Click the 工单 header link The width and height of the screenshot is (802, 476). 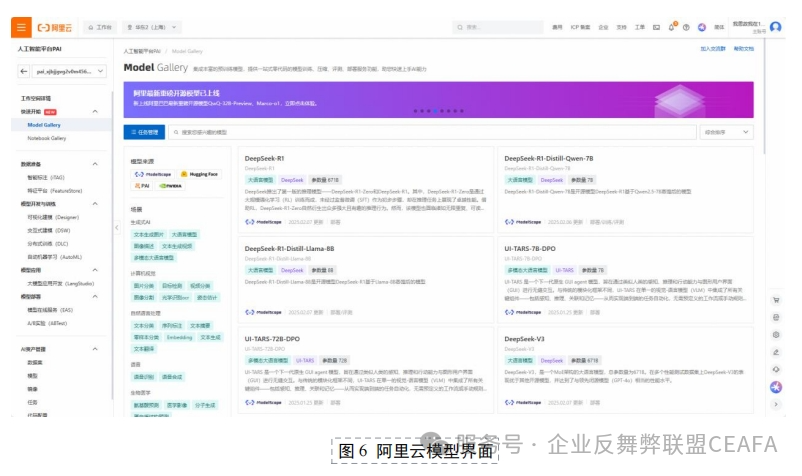[x=640, y=27]
